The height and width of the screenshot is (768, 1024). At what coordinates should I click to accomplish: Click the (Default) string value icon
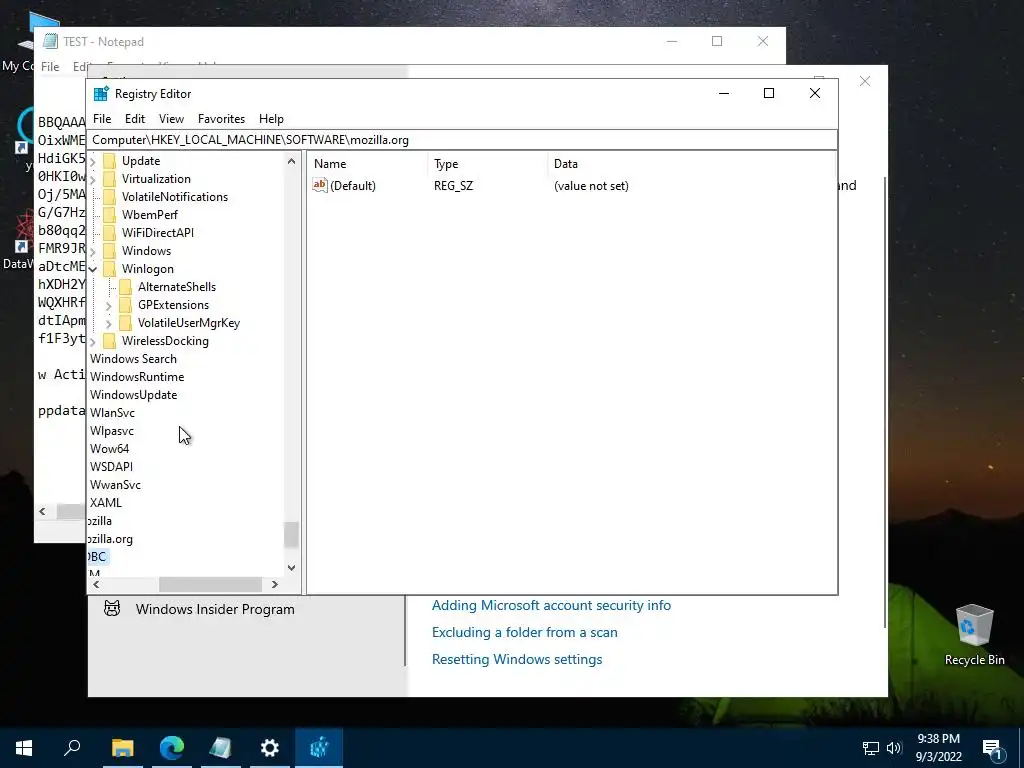319,185
